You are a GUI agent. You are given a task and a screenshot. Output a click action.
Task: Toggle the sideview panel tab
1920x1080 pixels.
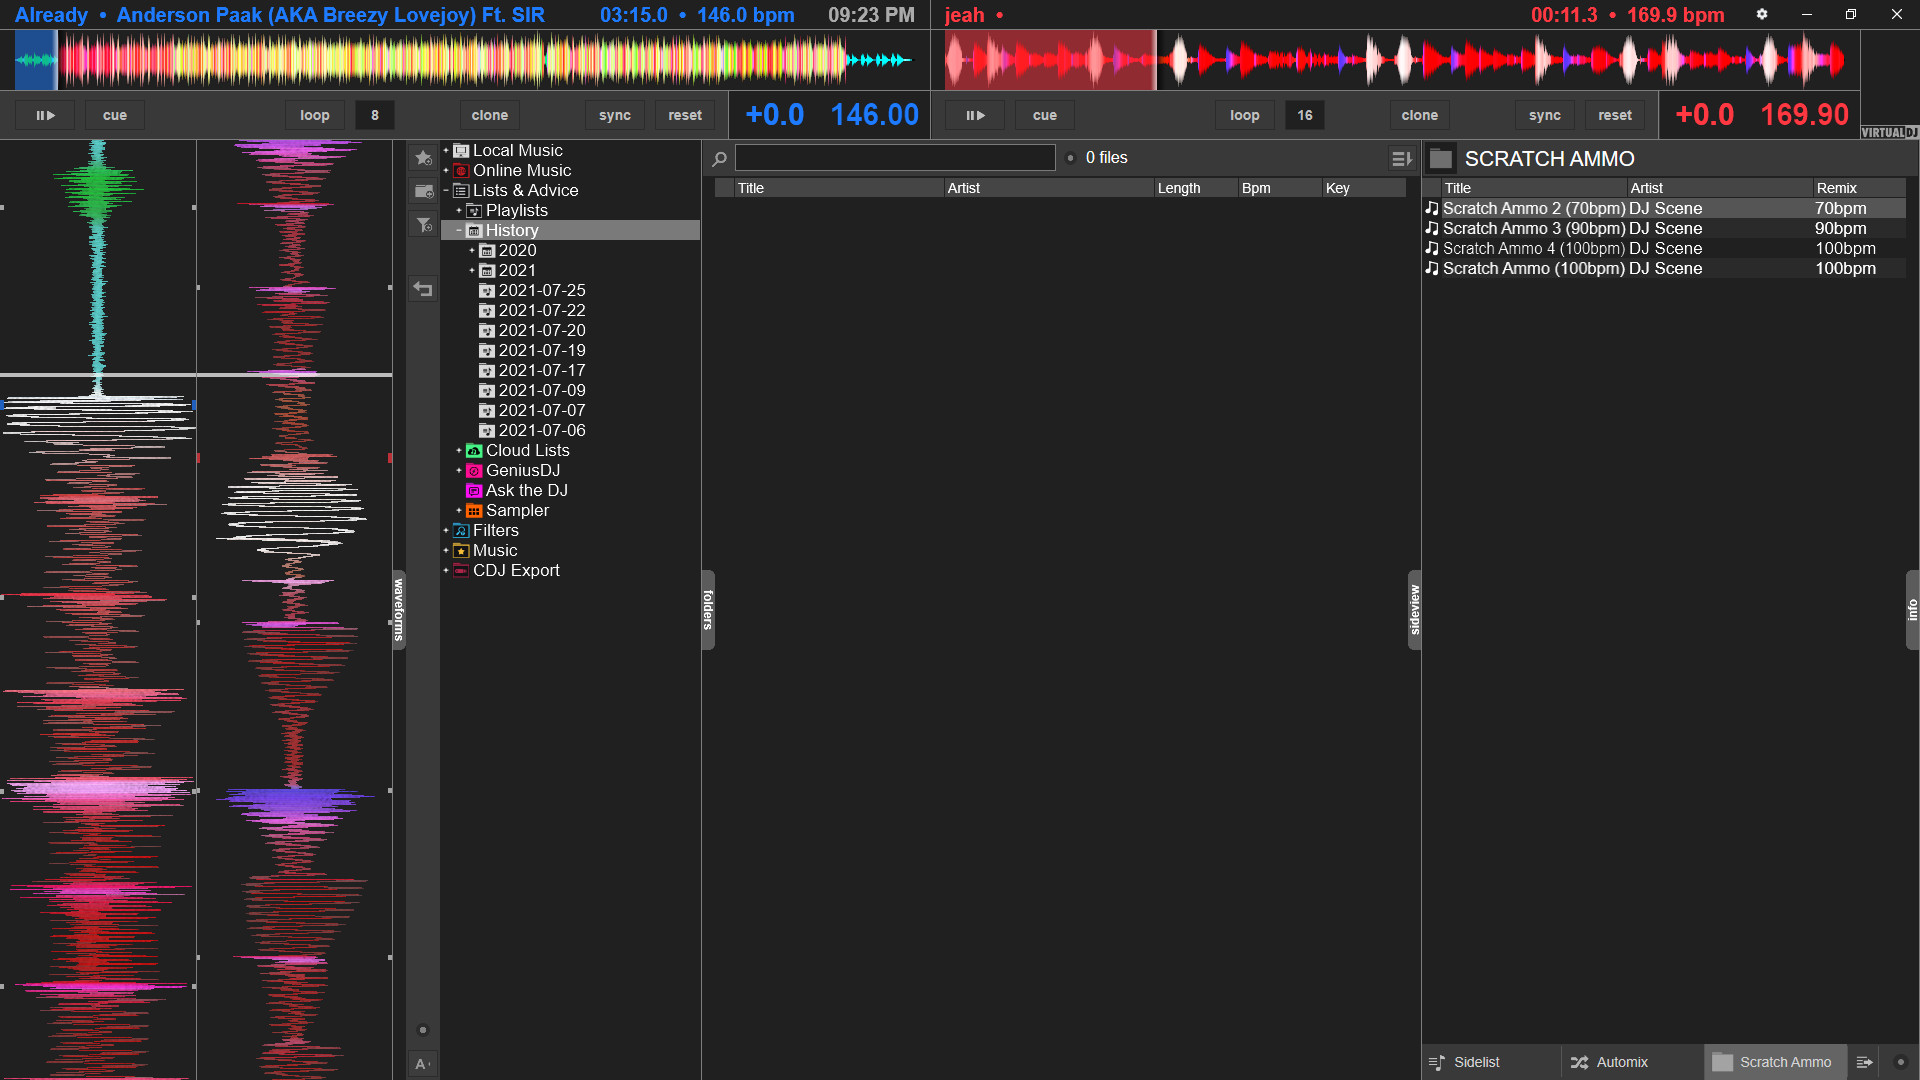(x=1414, y=610)
